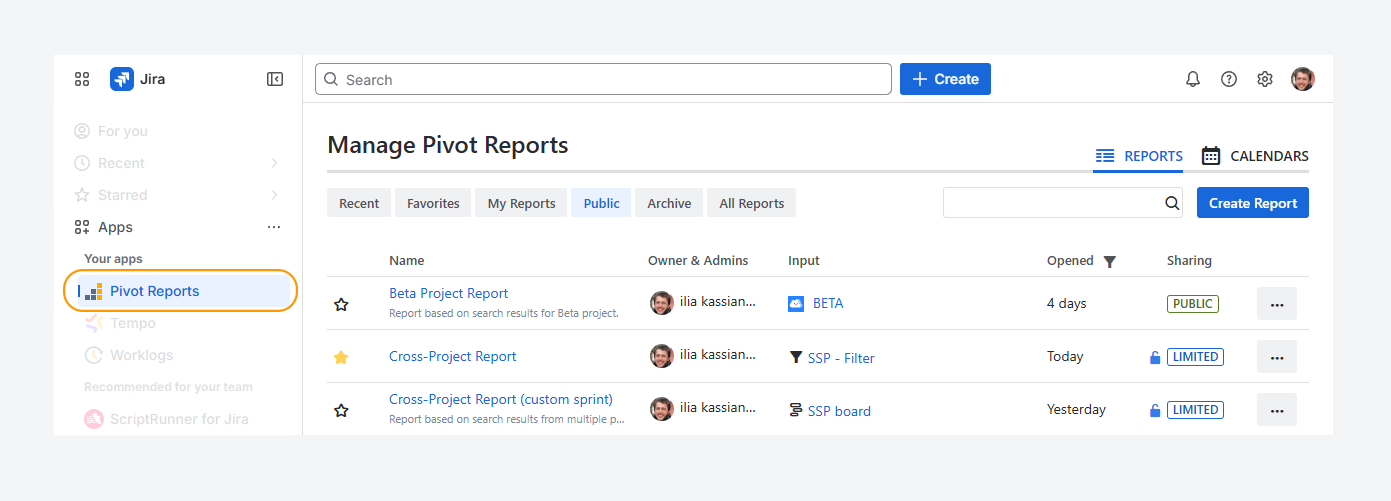Unstar the Cross-Project Report
Screen dimensions: 1391x501
pos(341,357)
